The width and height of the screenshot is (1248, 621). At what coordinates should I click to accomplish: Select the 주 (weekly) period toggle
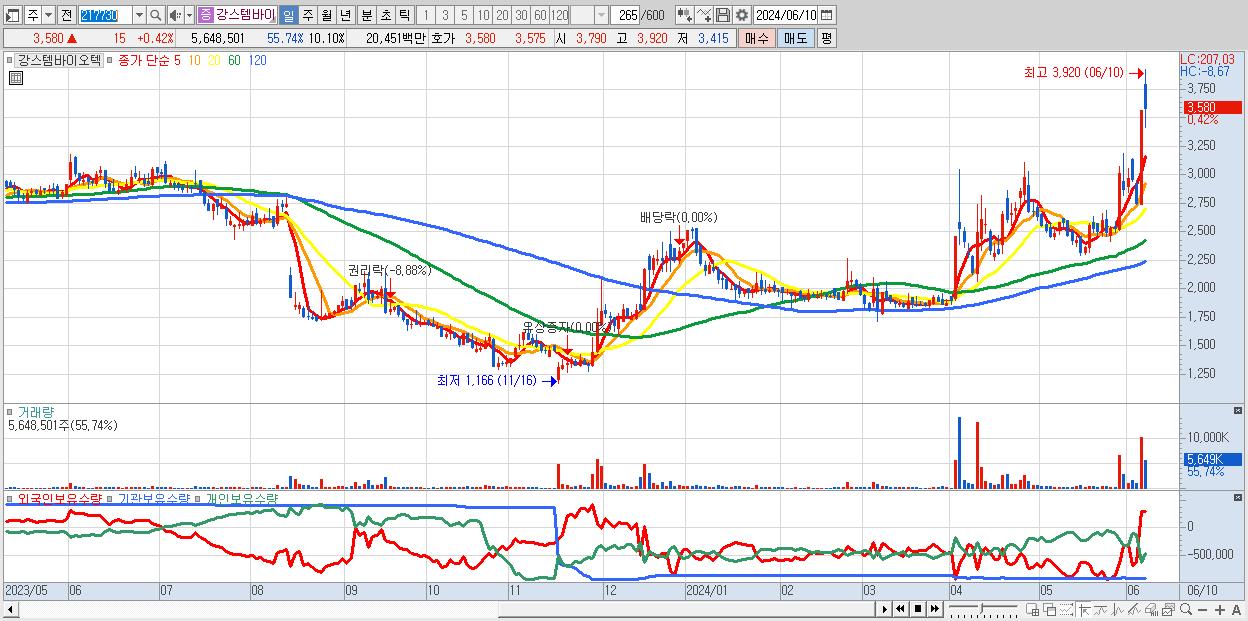(307, 15)
